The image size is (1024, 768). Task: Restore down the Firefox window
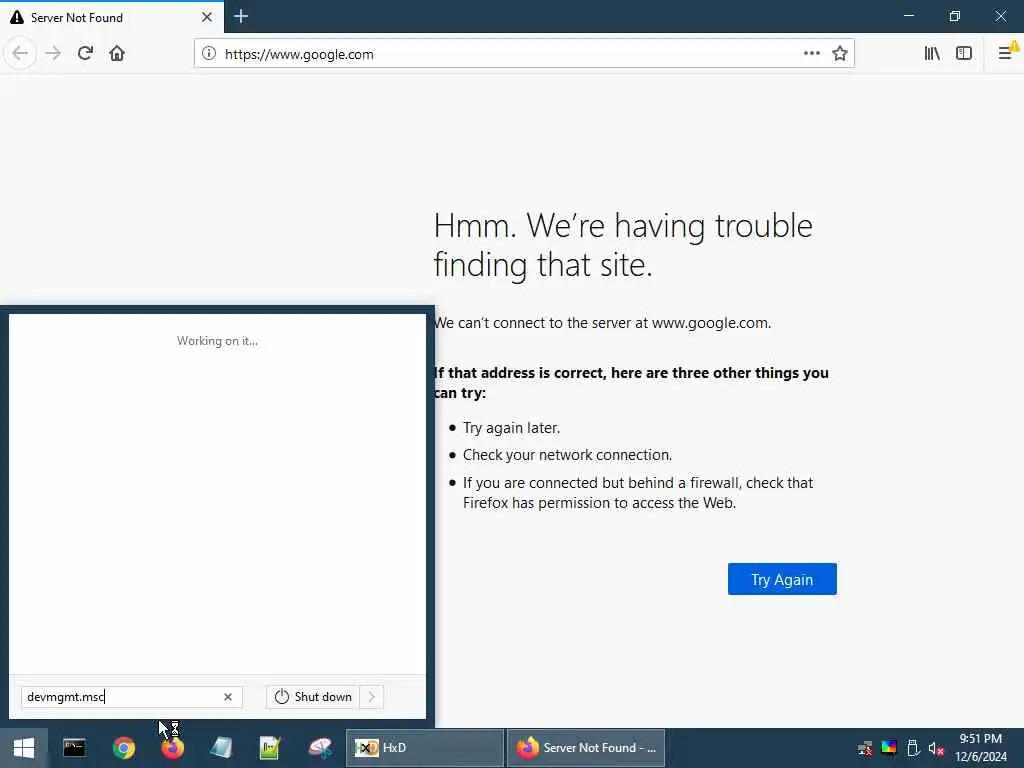pos(955,16)
